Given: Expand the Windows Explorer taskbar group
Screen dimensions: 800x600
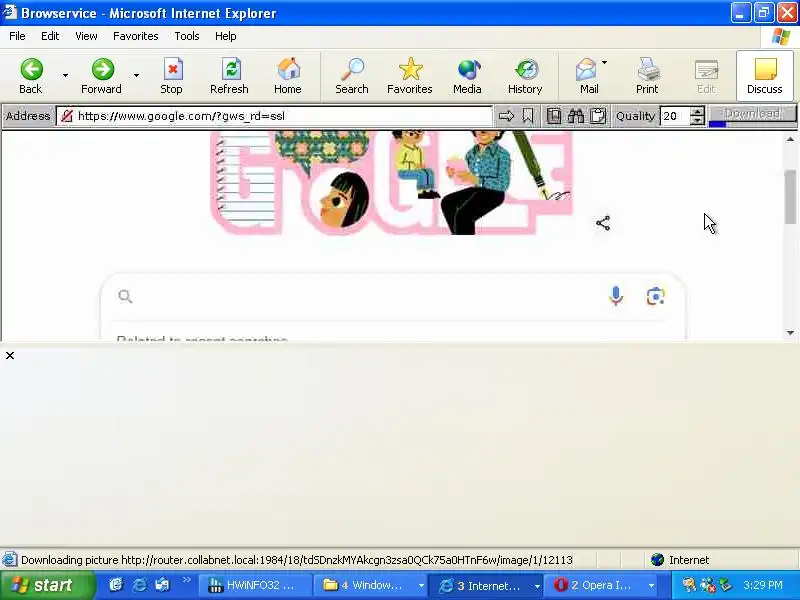Looking at the screenshot, I should pyautogui.click(x=421, y=586).
